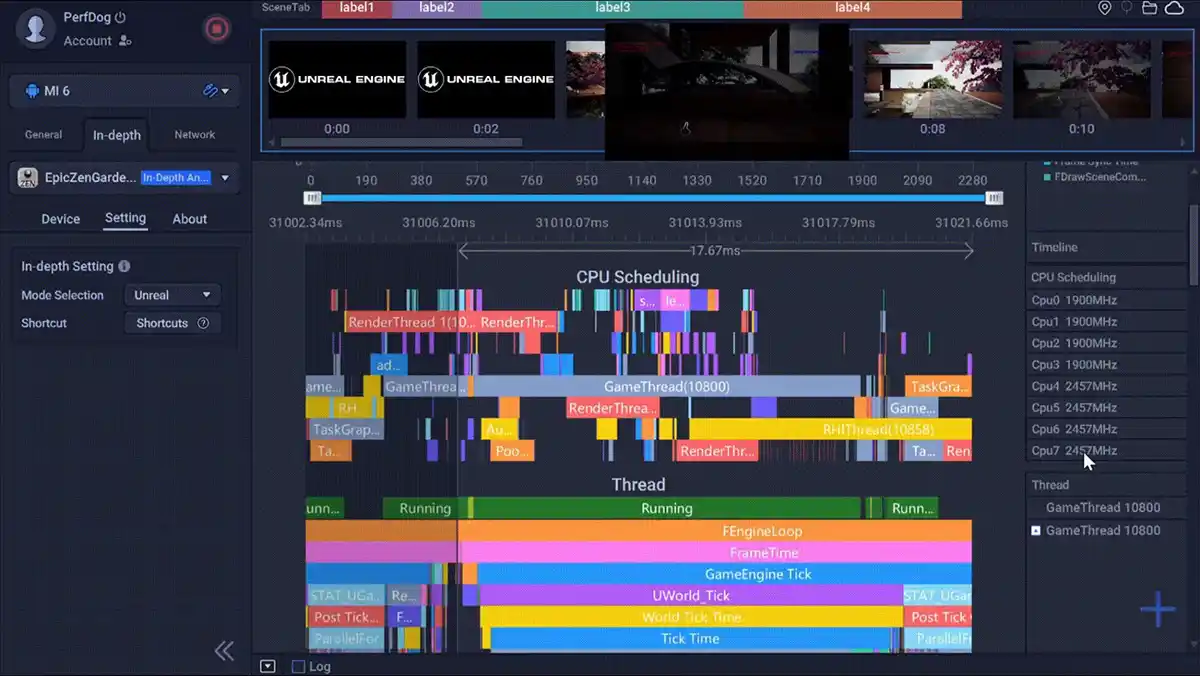Click the right handle of the range slider
This screenshot has height=676, width=1200.
point(993,198)
